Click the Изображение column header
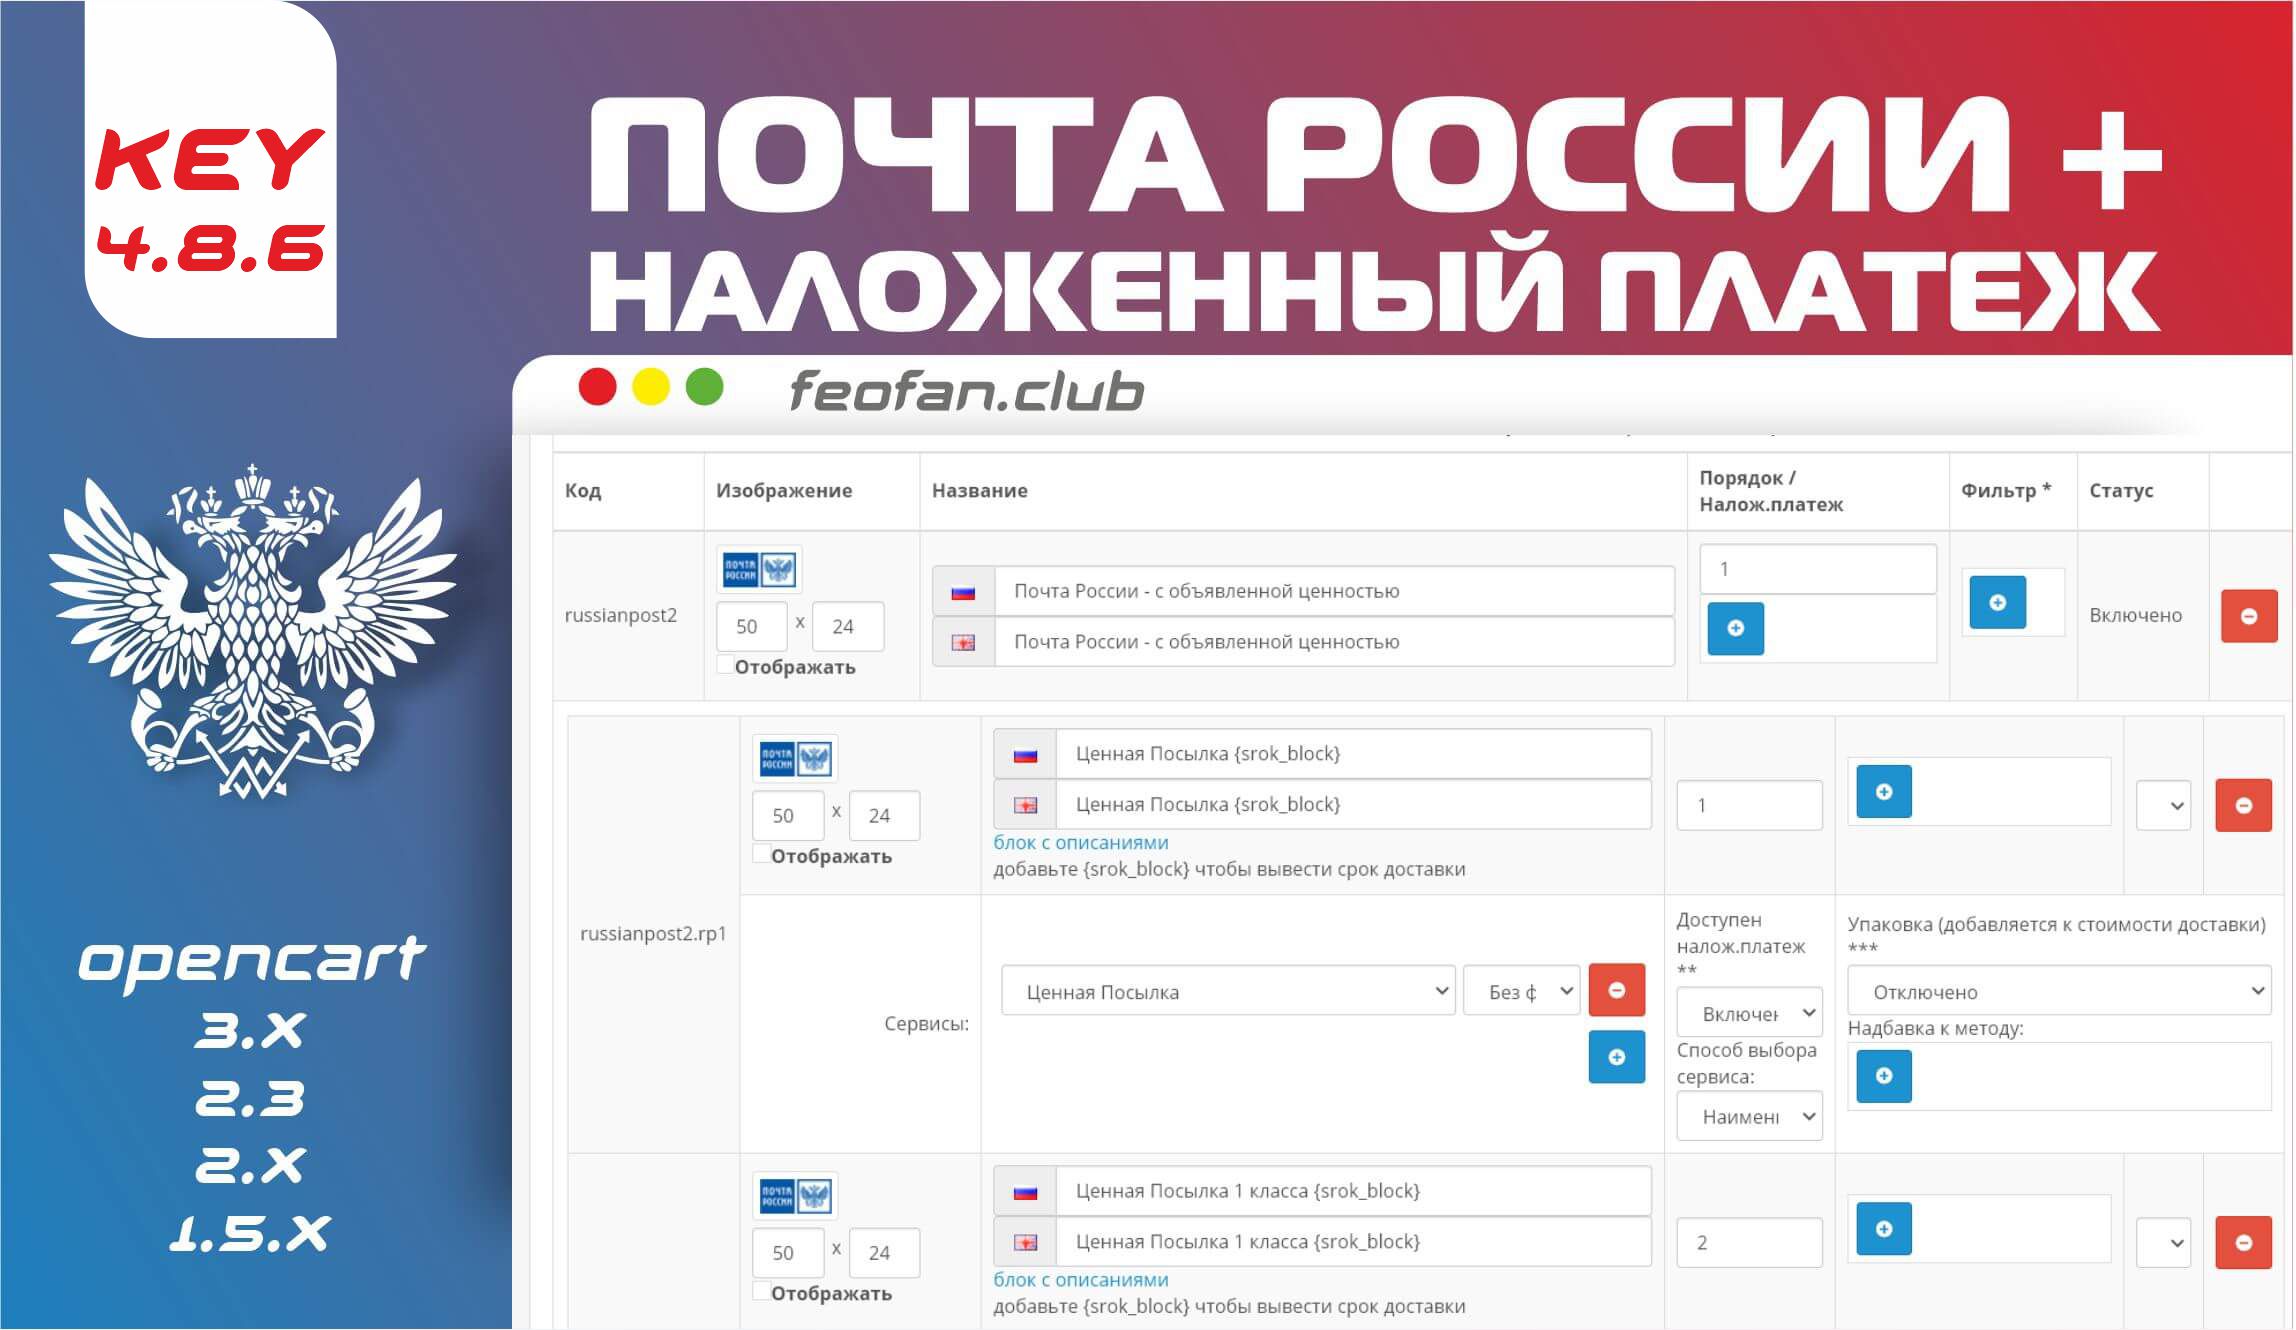Image resolution: width=2296 pixels, height=1330 pixels. (x=784, y=491)
